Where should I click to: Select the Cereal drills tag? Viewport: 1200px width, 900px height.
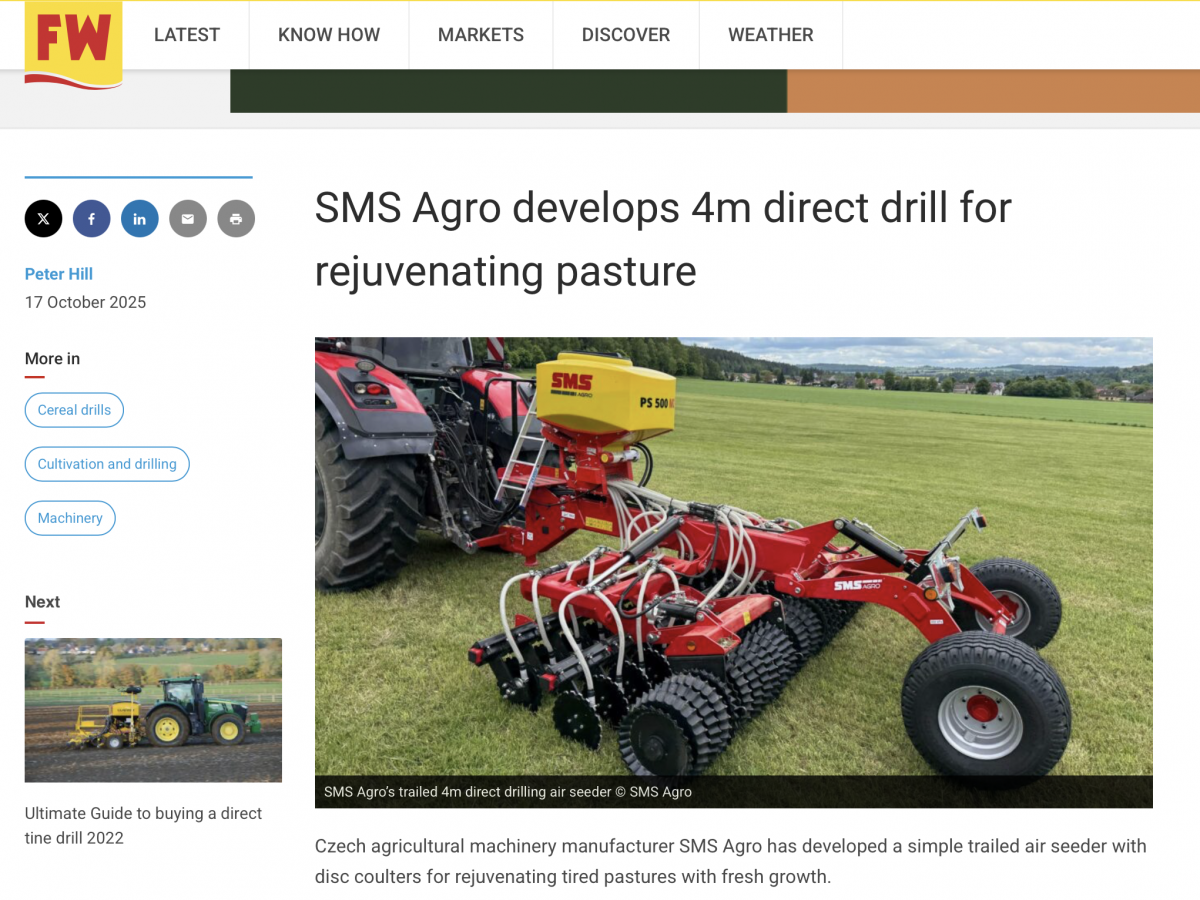(x=74, y=410)
